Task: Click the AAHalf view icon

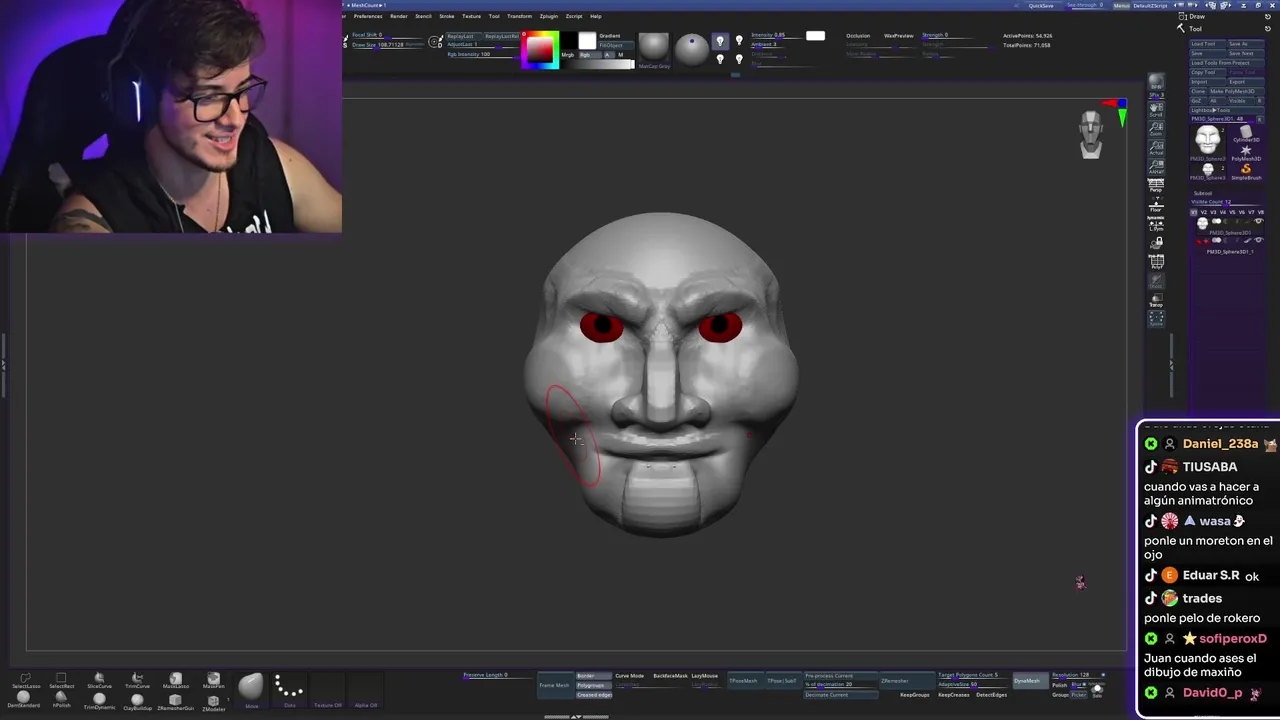Action: (1156, 168)
